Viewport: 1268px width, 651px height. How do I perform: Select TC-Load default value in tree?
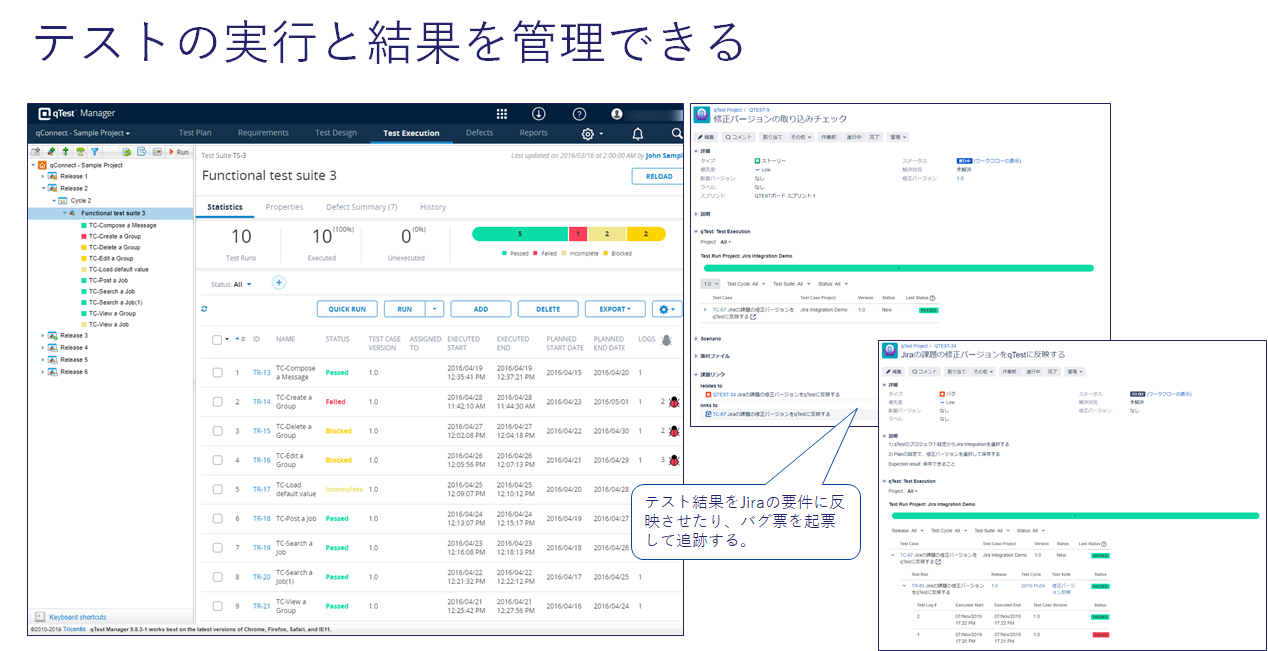coord(118,269)
